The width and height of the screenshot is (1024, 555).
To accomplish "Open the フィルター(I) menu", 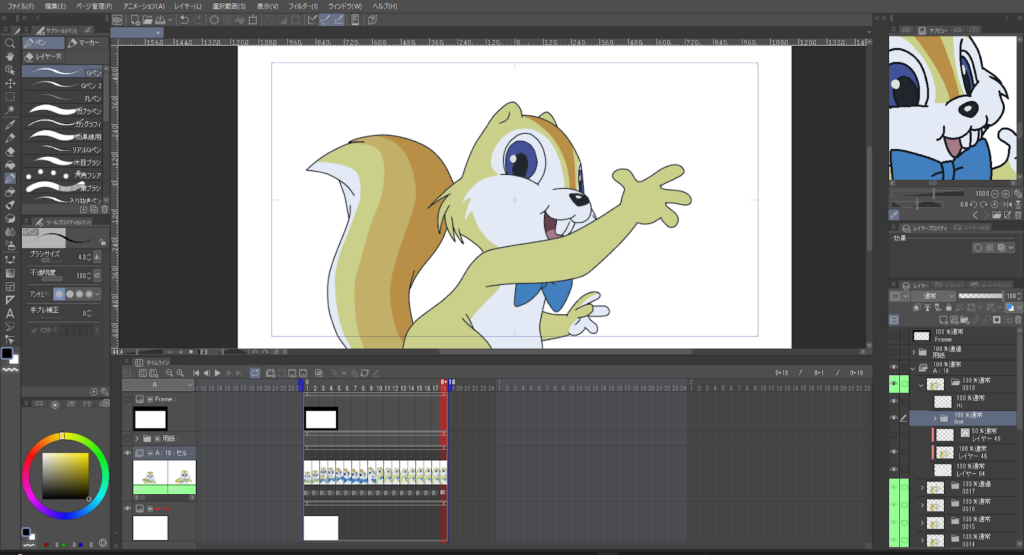I will 303,5.
